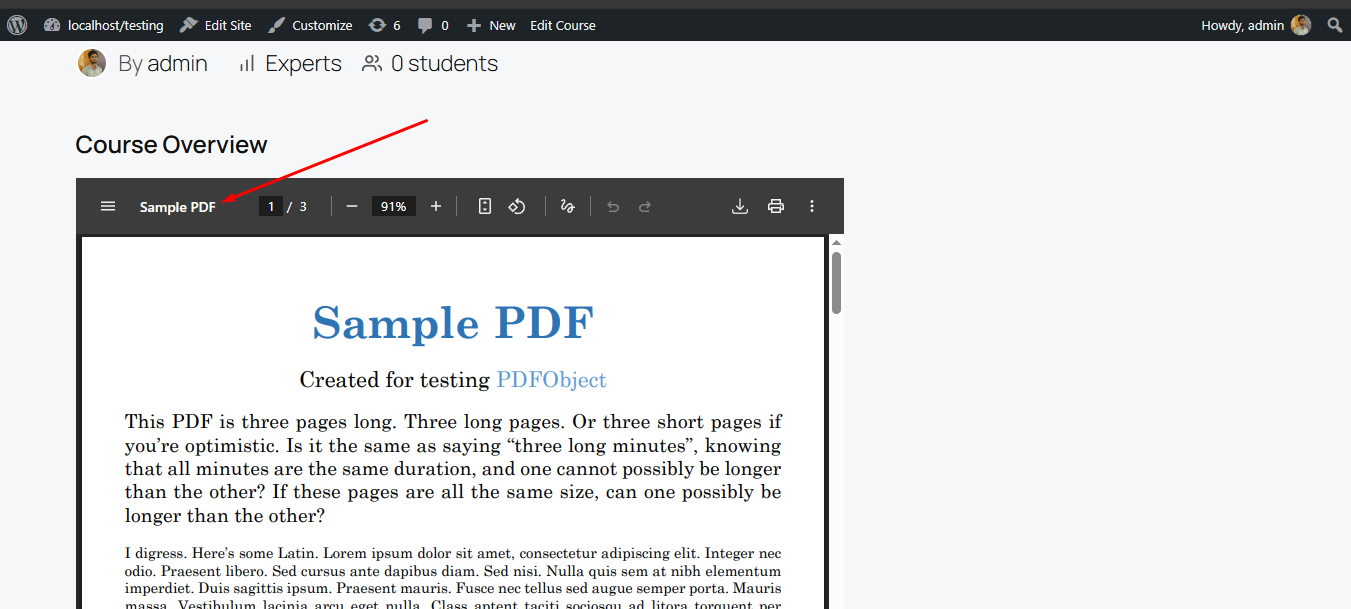Click the students people icon
Viewport: 1351px width, 609px height.
(372, 63)
